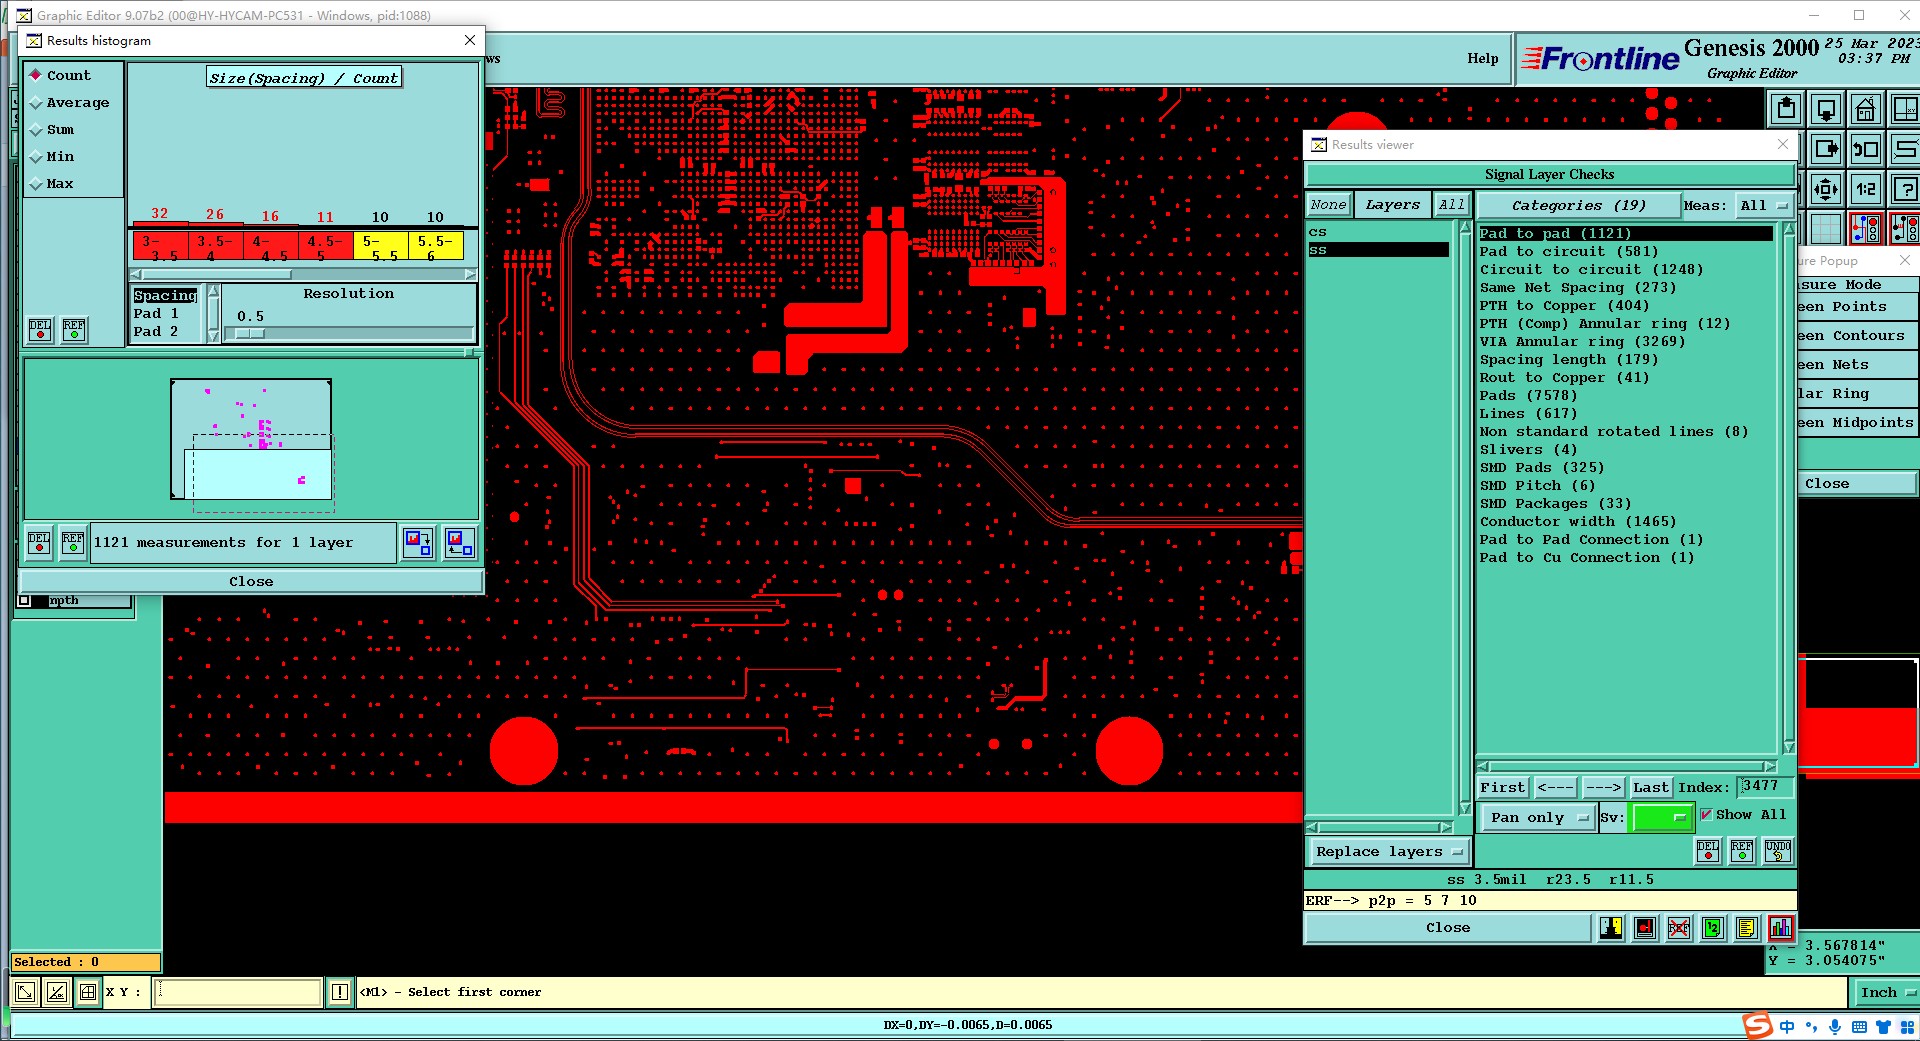Click the Layers button in Results viewer
Image resolution: width=1920 pixels, height=1041 pixels.
coord(1392,205)
